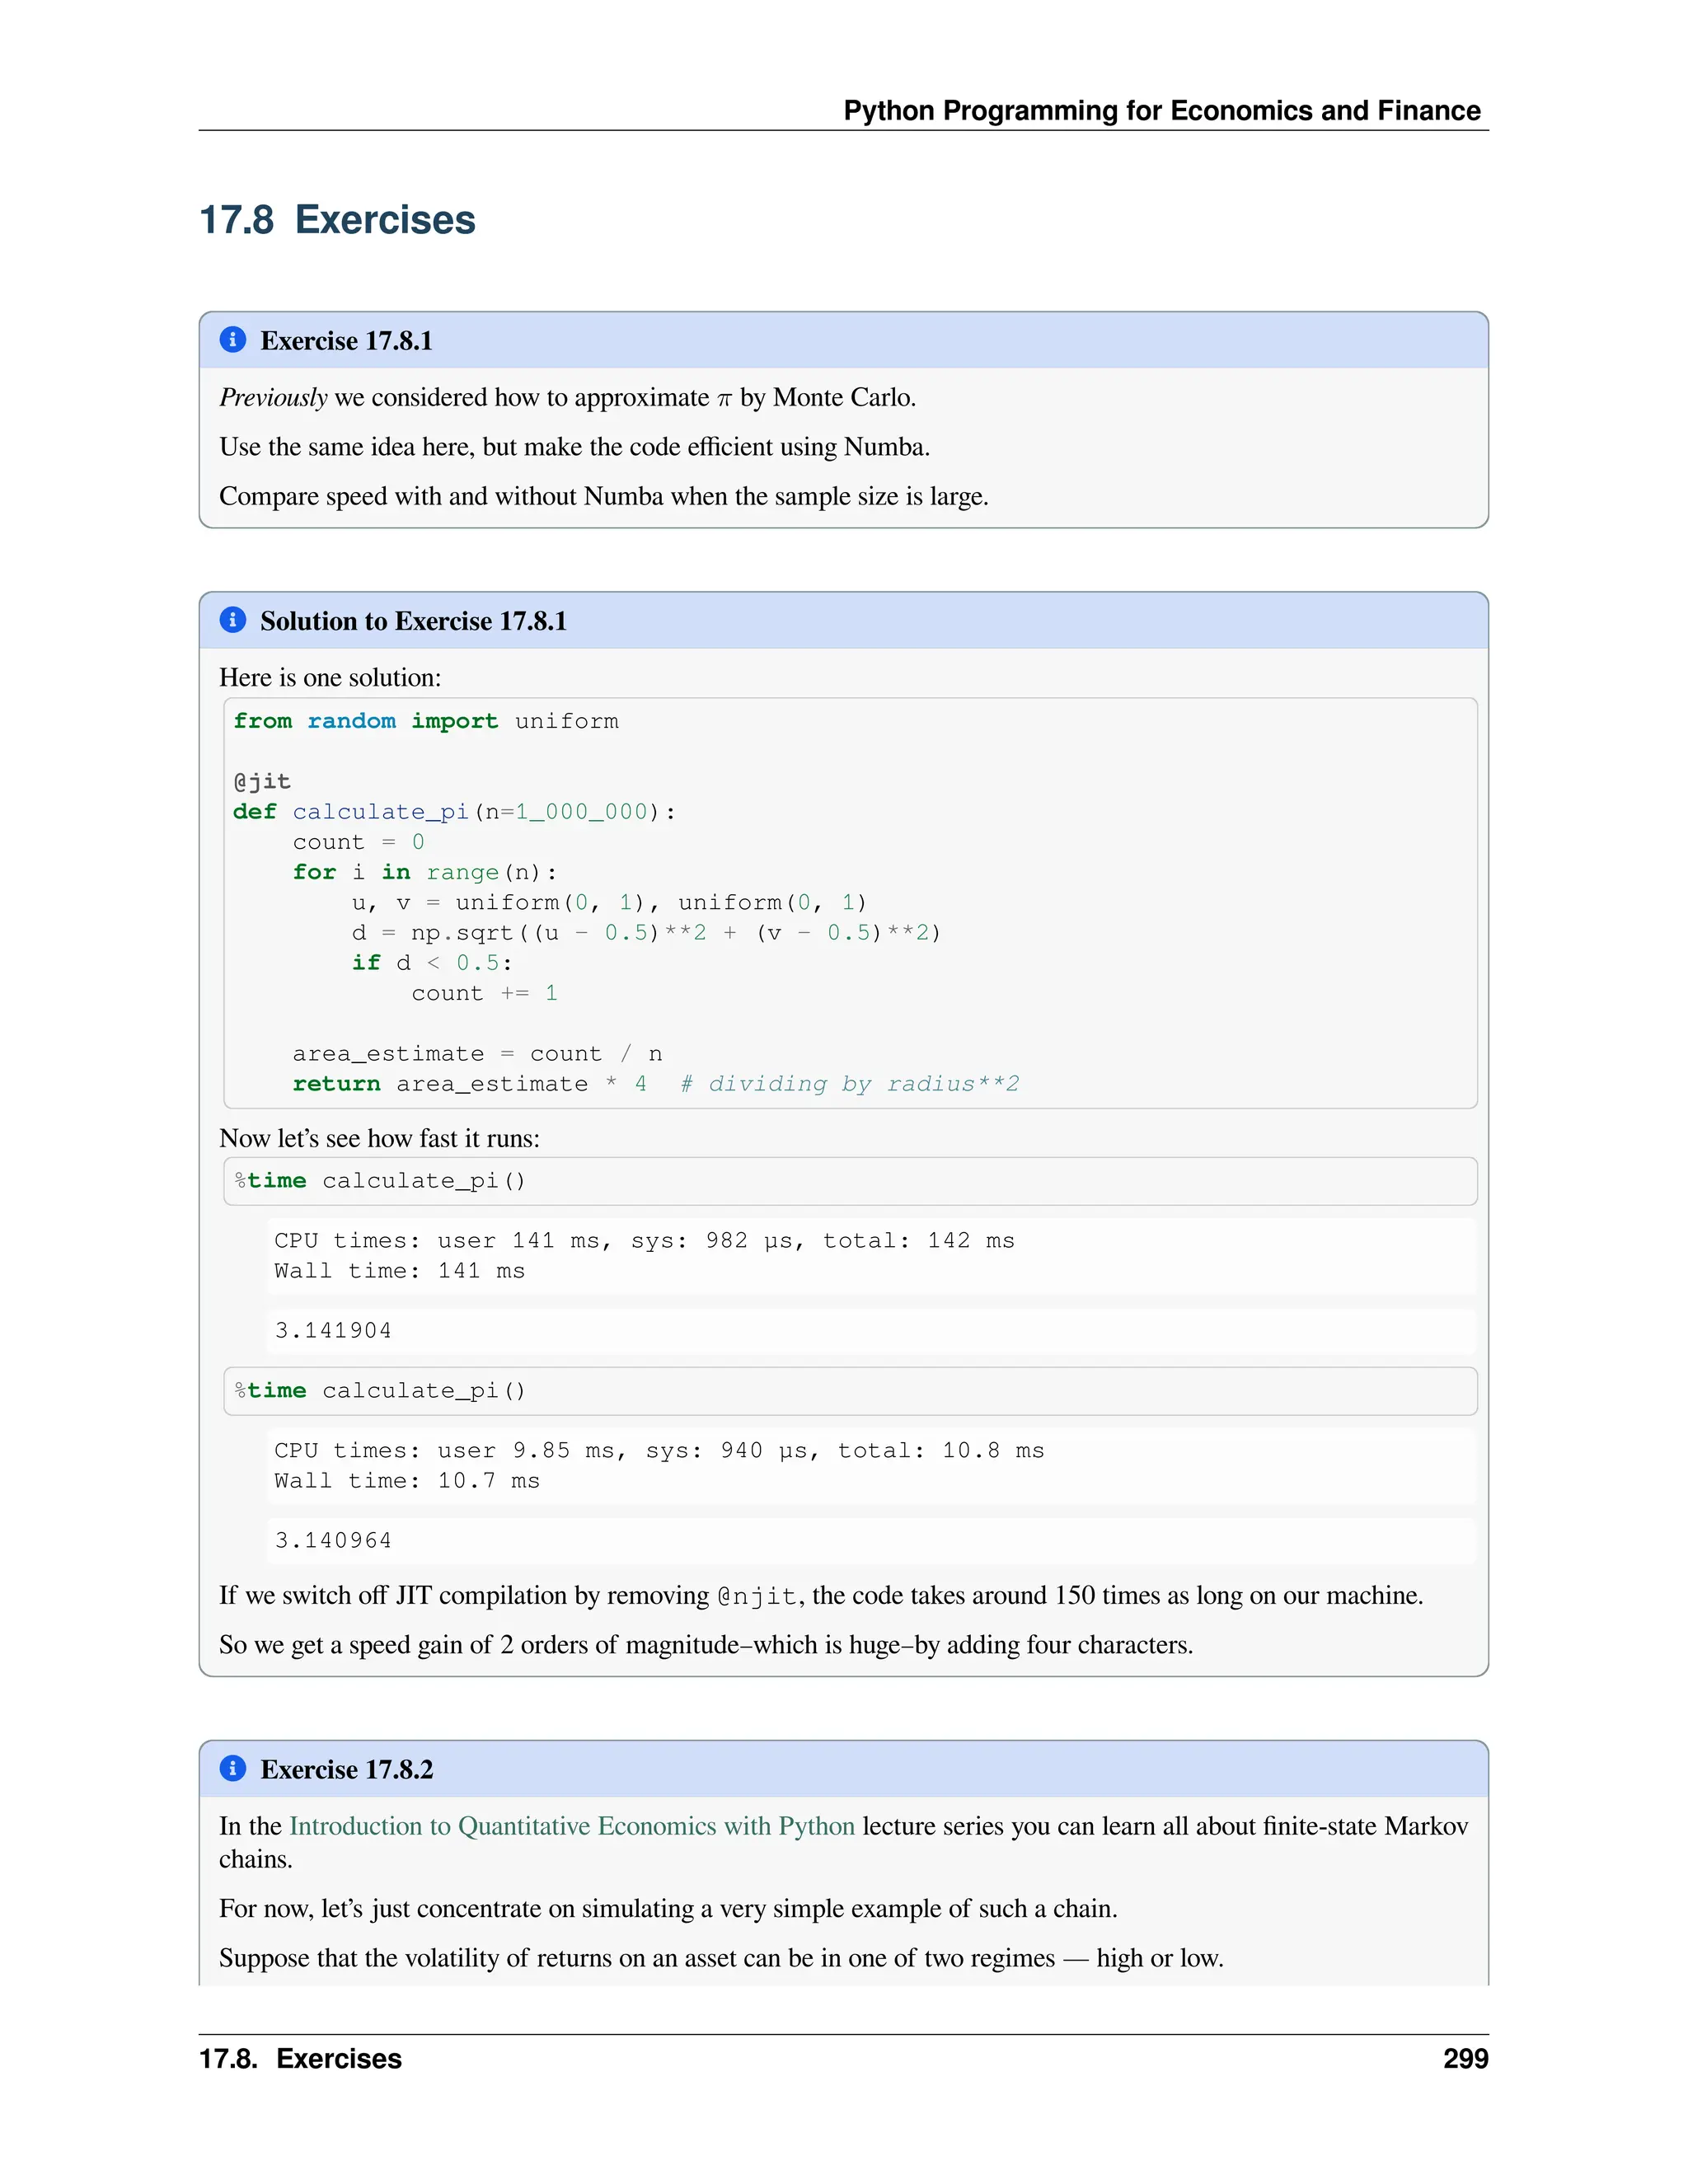The height and width of the screenshot is (2184, 1688).
Task: Click the output 'Wall time: 10.7 ms'
Action: click(407, 1481)
